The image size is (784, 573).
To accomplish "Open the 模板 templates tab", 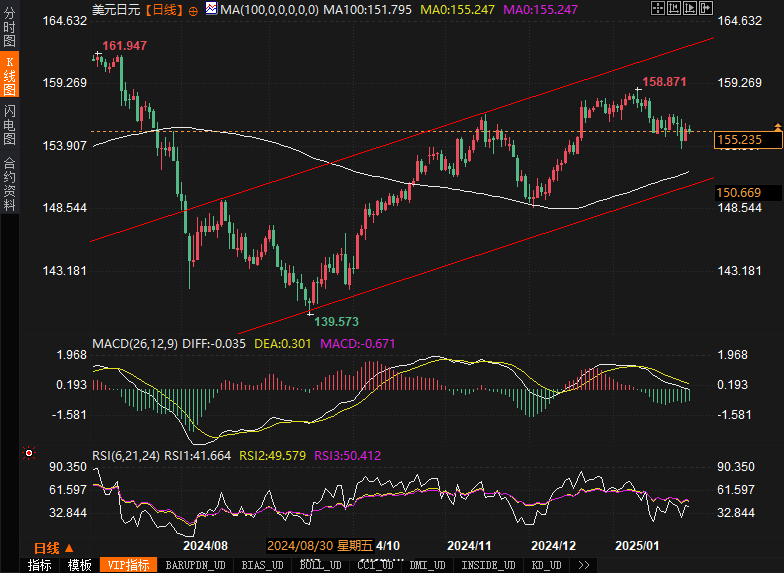I will pos(80,565).
